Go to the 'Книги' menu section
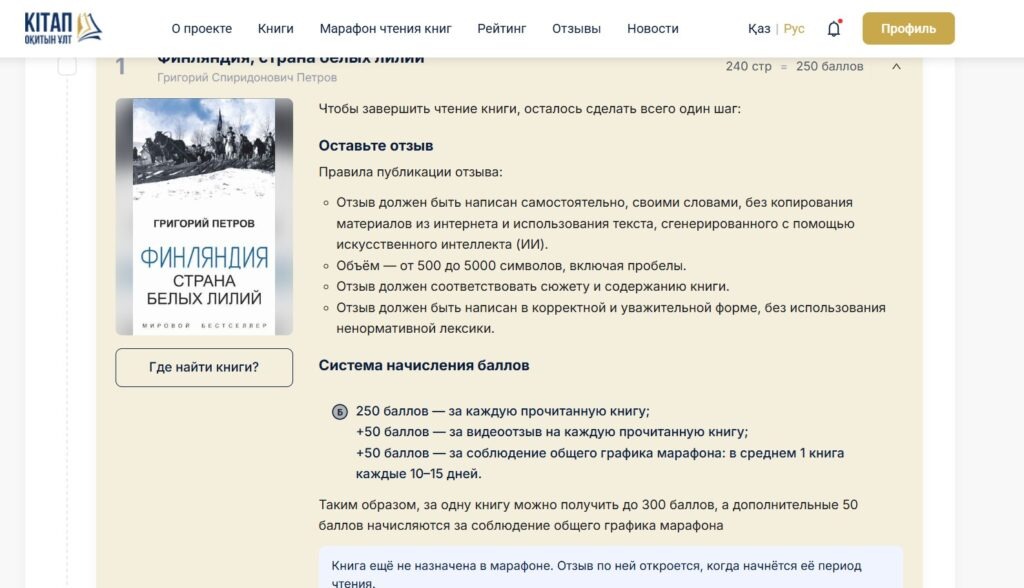The height and width of the screenshot is (588, 1024). click(x=276, y=29)
